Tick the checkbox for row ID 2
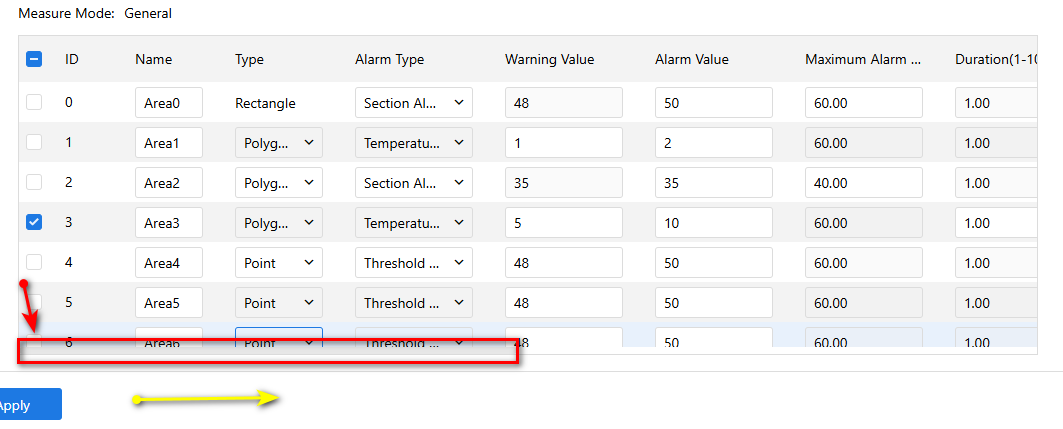This screenshot has width=1063, height=429. click(x=34, y=182)
